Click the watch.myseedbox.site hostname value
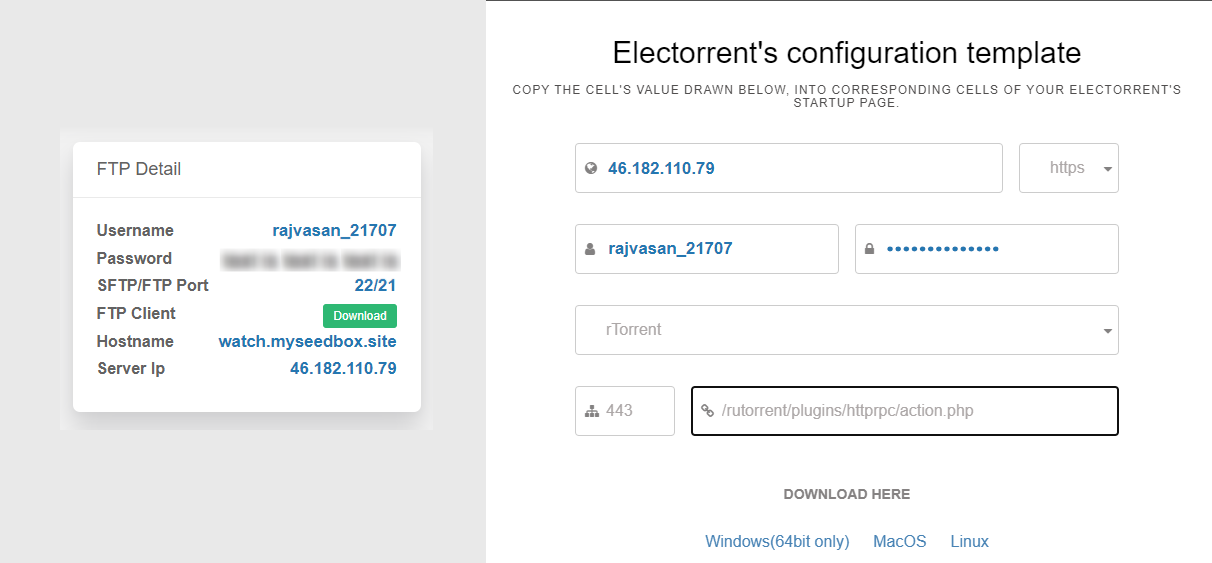The width and height of the screenshot is (1212, 563). coord(307,341)
